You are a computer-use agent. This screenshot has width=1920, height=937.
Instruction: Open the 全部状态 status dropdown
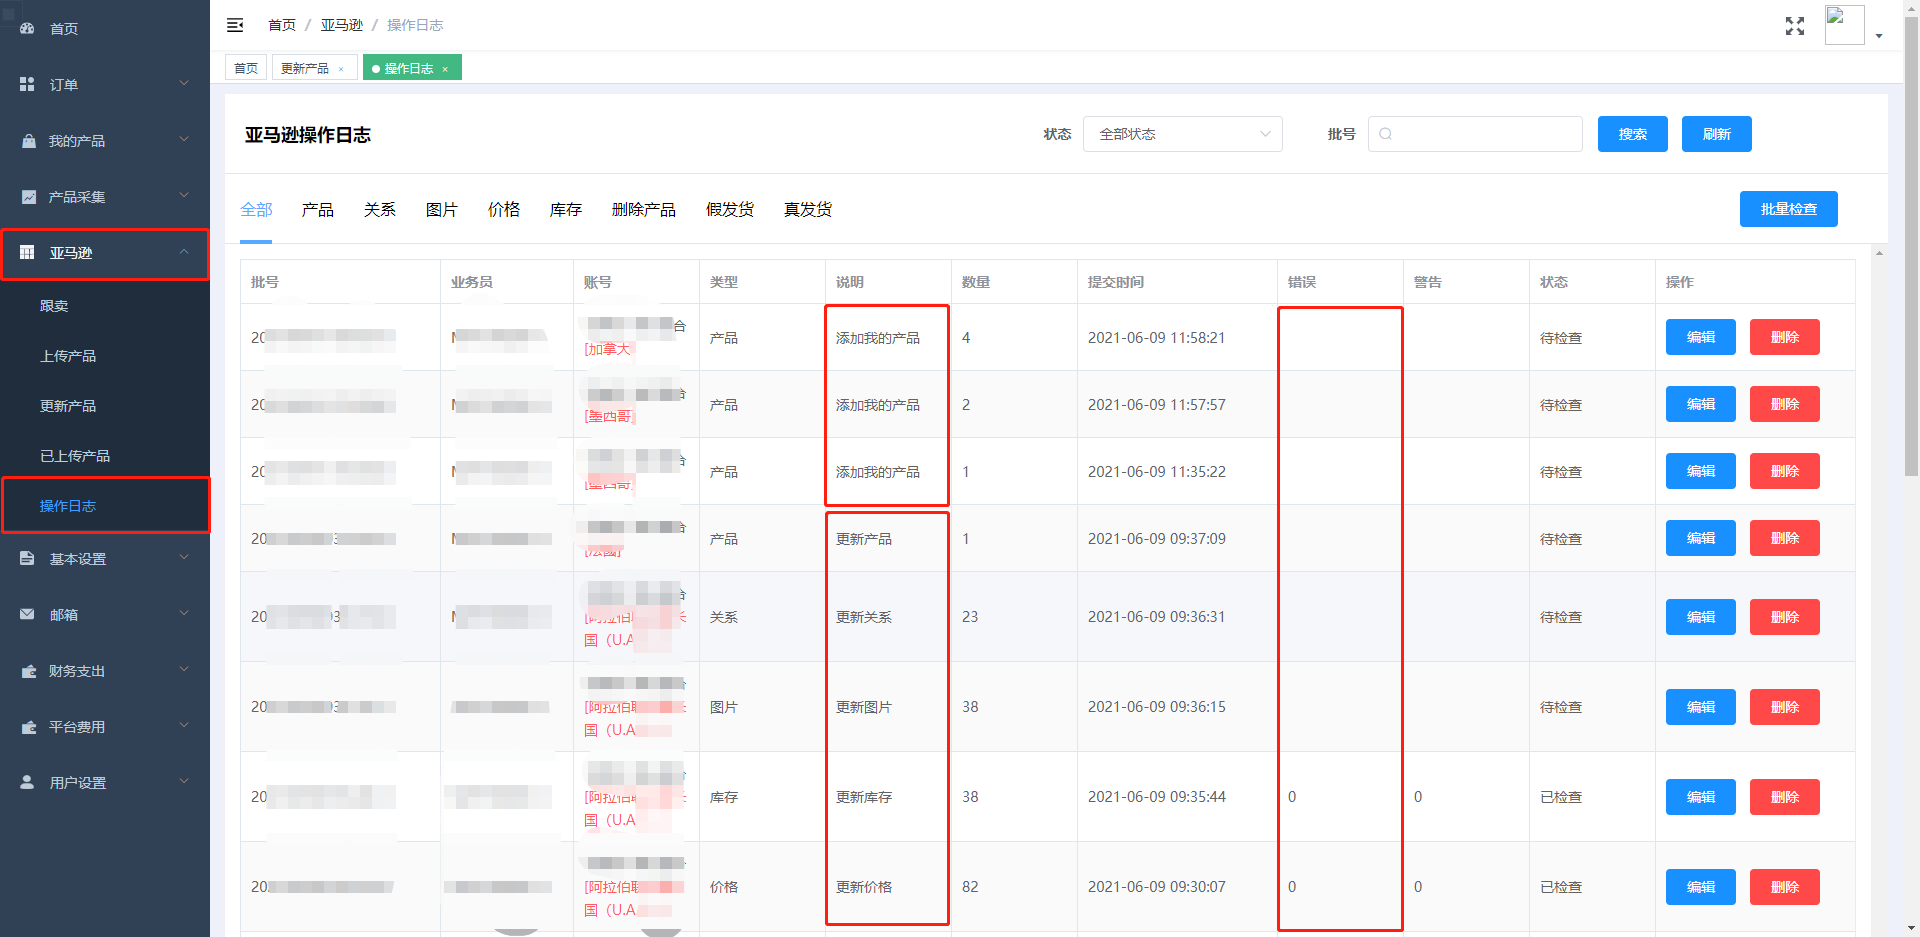(x=1182, y=134)
